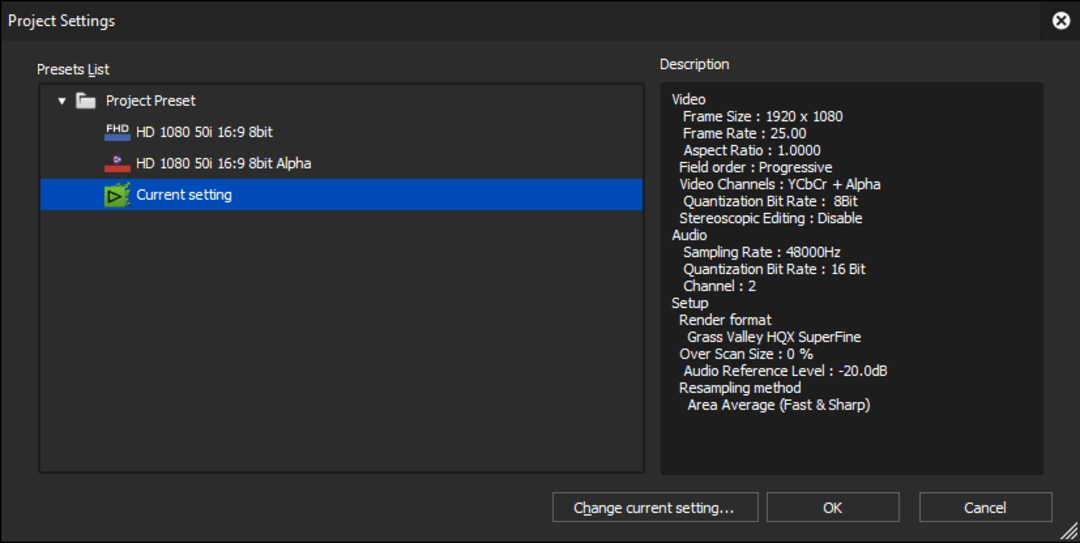This screenshot has width=1080, height=543.
Task: Click the Presets List label
Action: click(73, 70)
